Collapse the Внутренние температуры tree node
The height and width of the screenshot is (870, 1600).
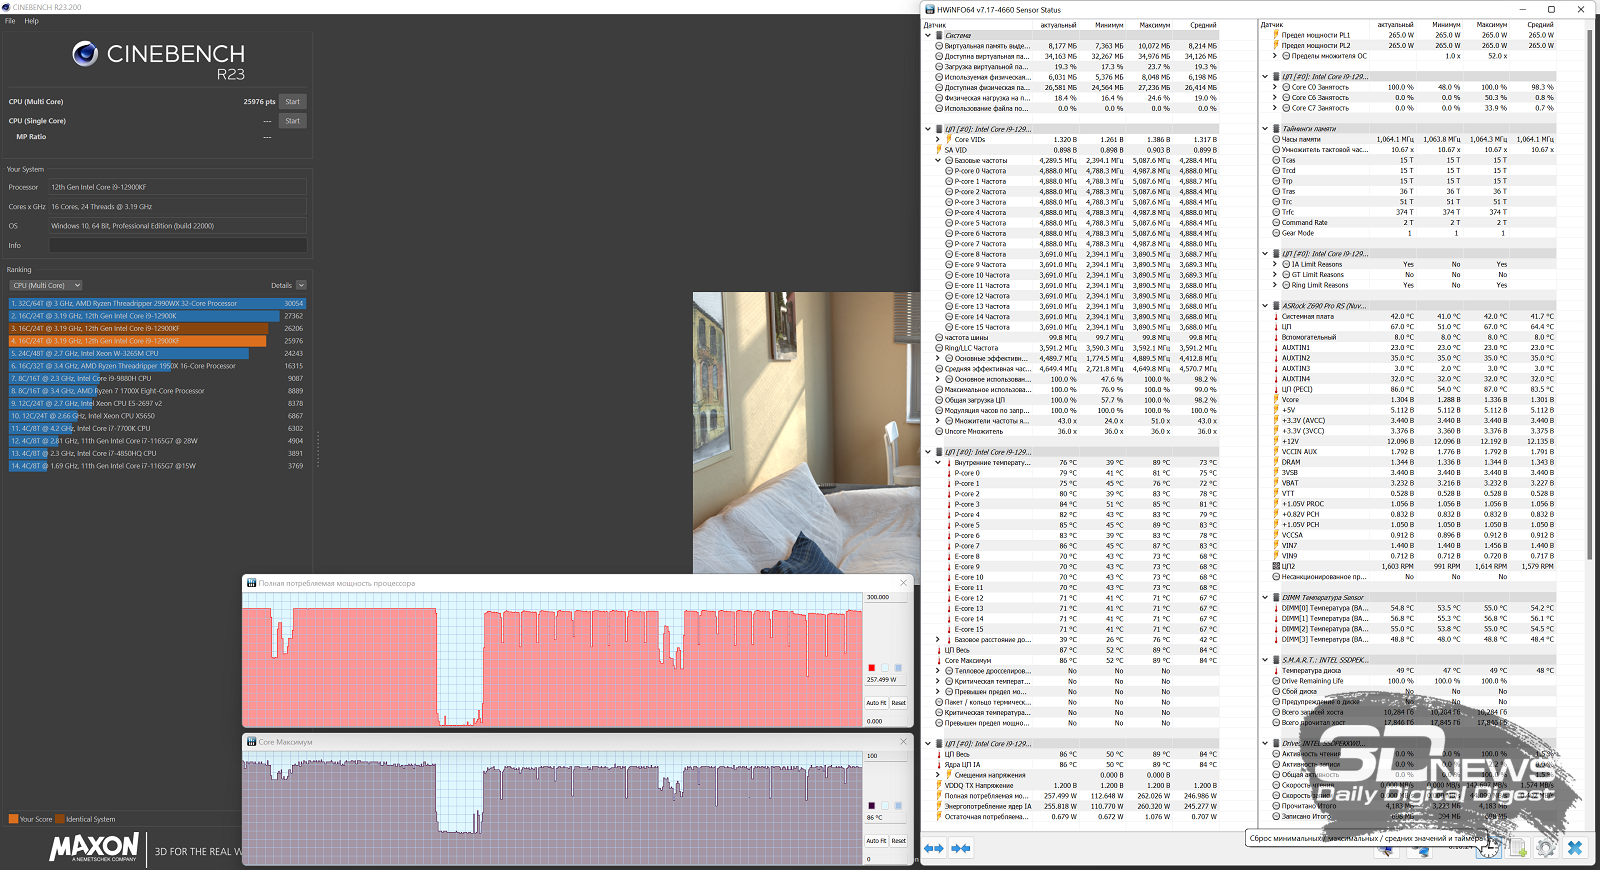pyautogui.click(x=938, y=463)
